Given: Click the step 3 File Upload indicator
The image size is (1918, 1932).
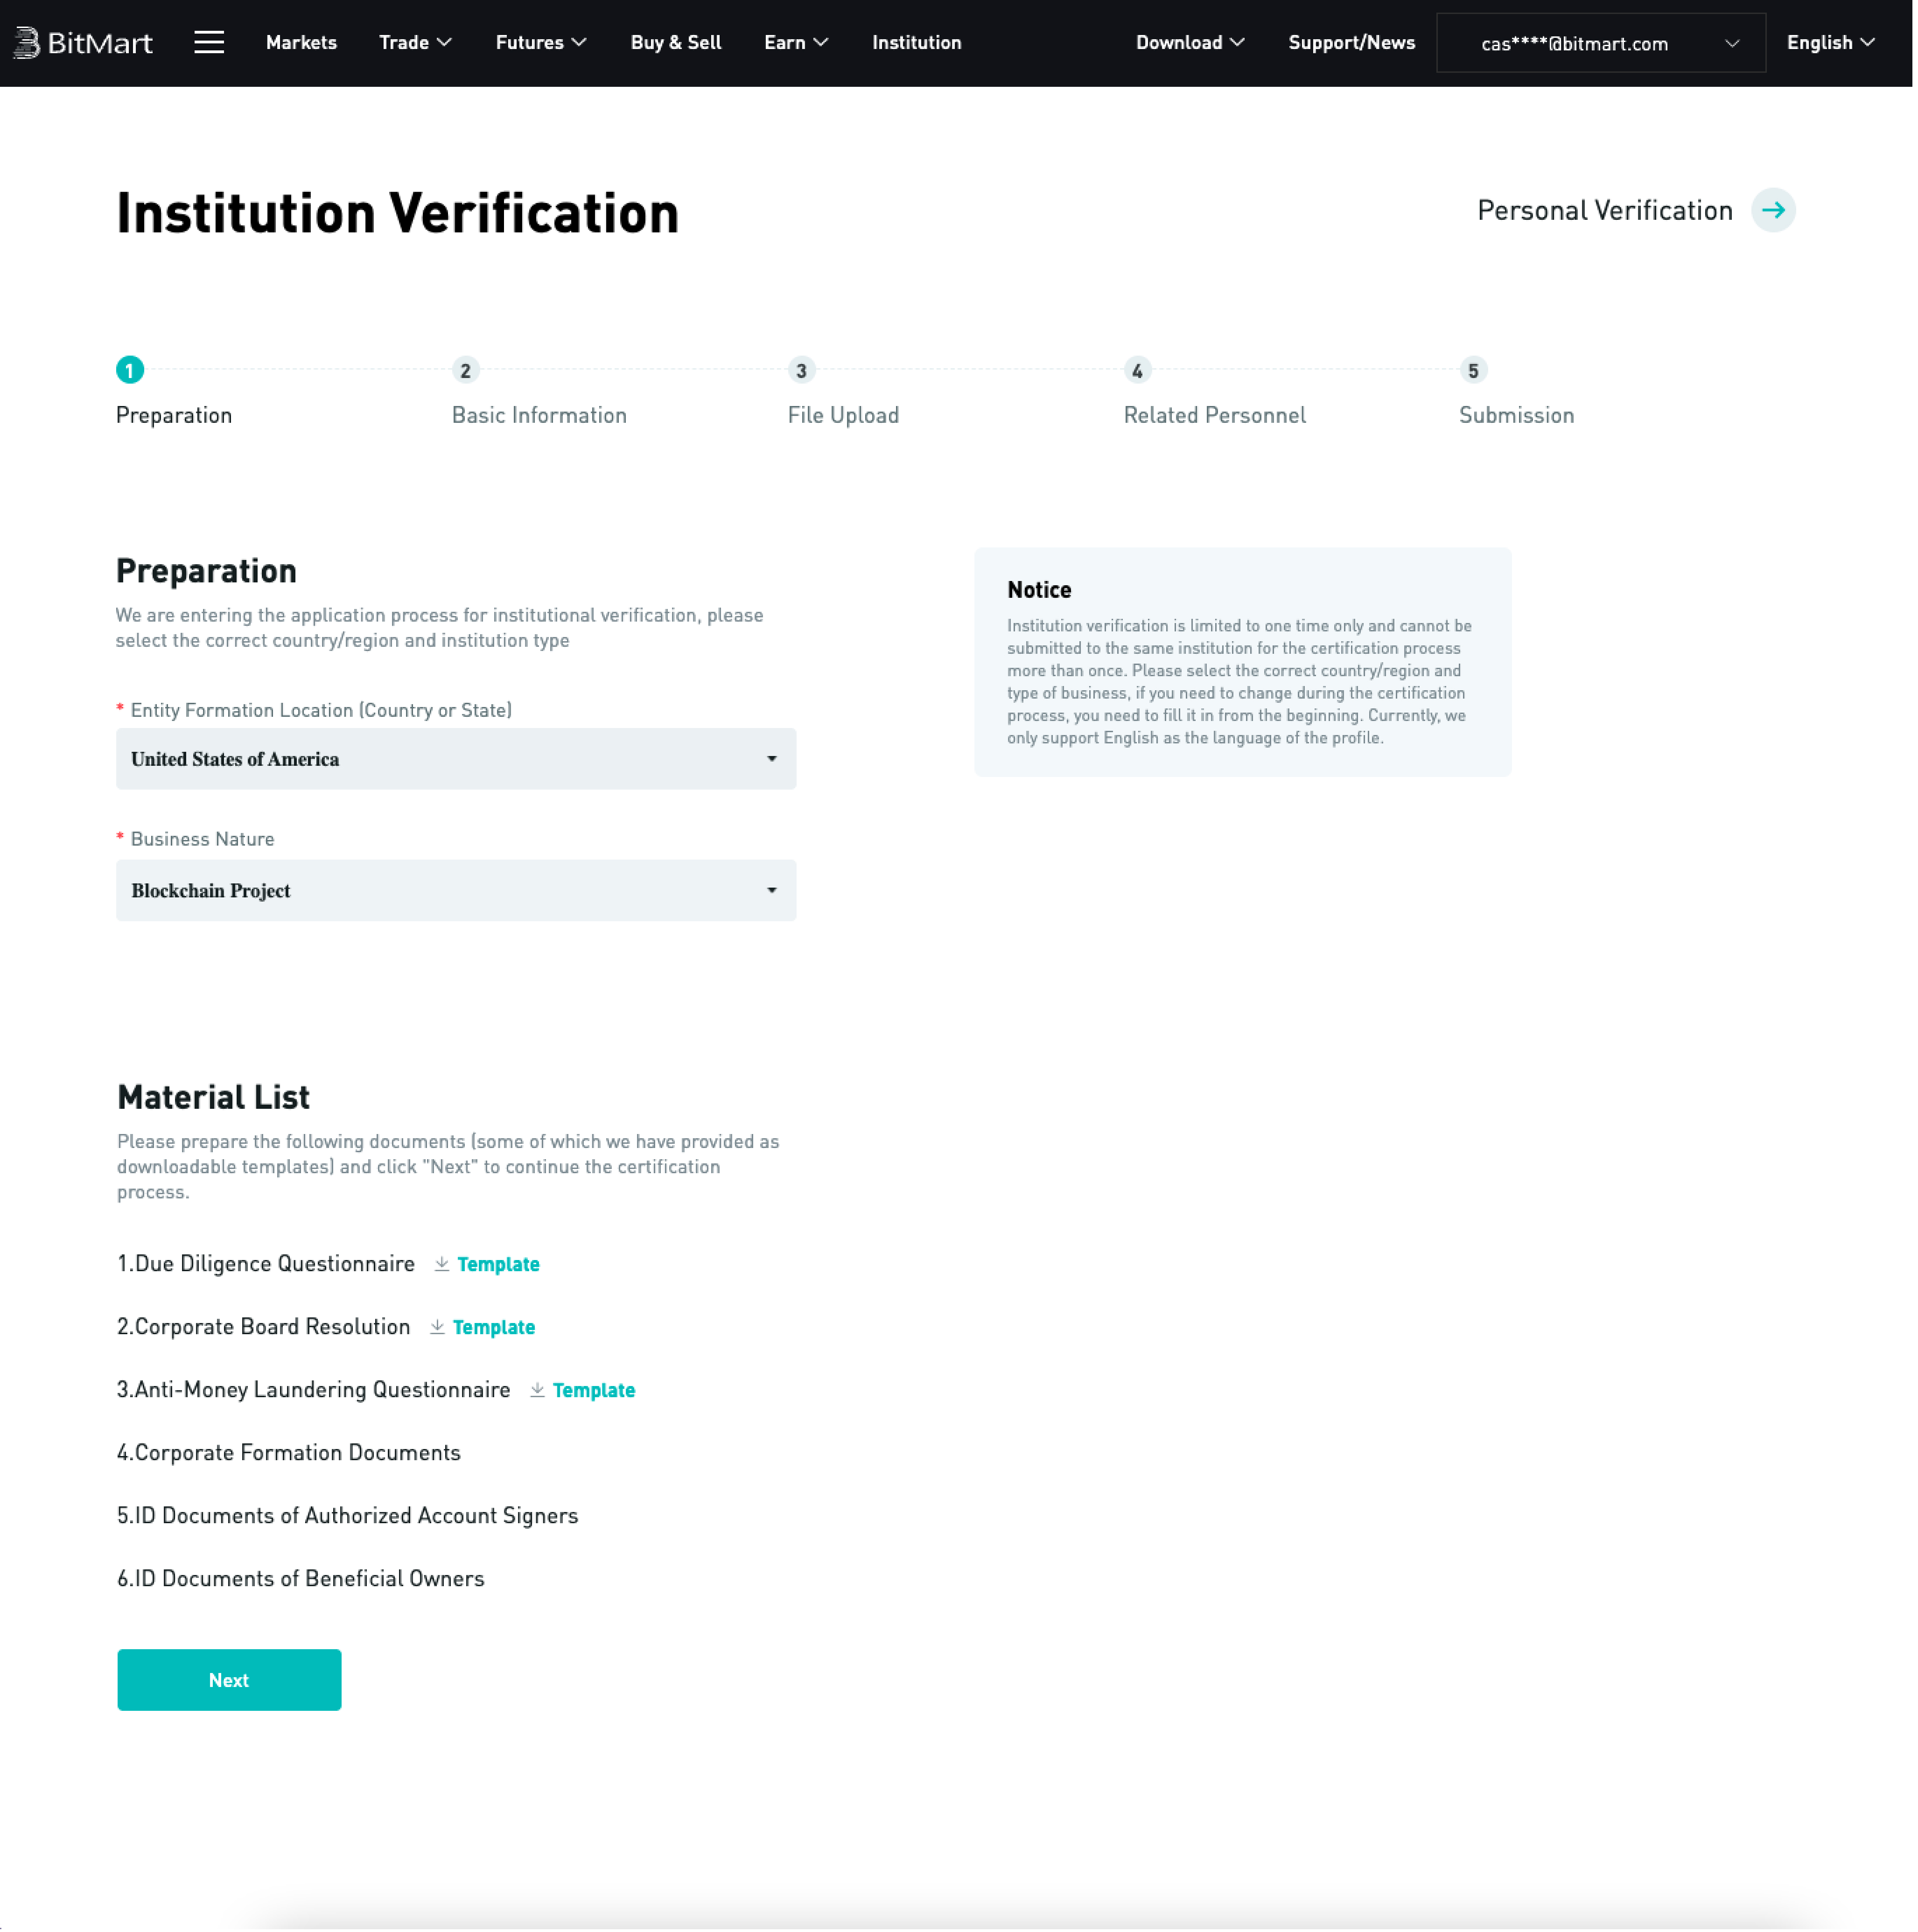Looking at the screenshot, I should [801, 369].
